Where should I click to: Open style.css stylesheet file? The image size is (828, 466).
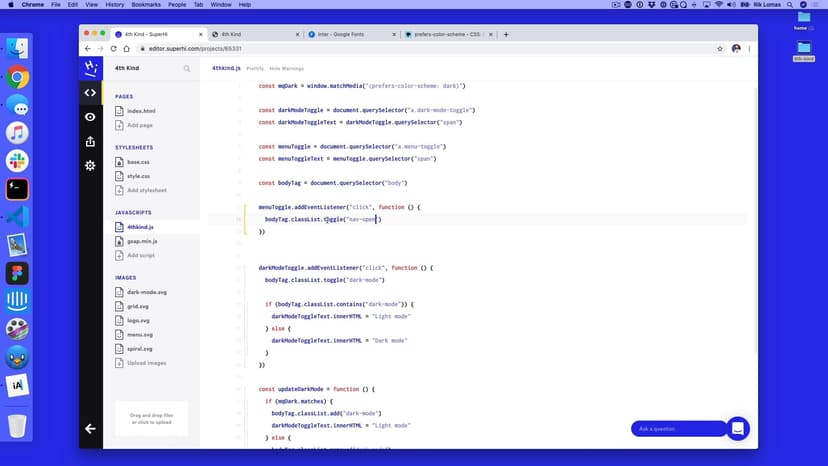pos(138,176)
